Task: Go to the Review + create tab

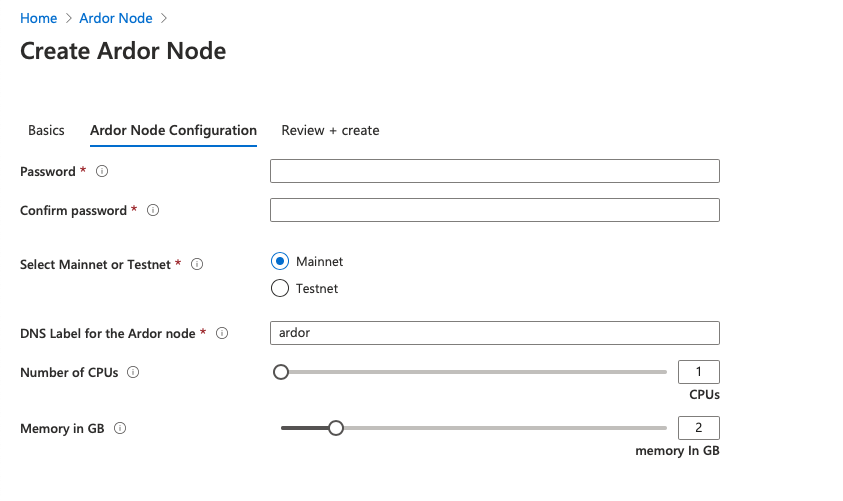Action: [x=330, y=131]
